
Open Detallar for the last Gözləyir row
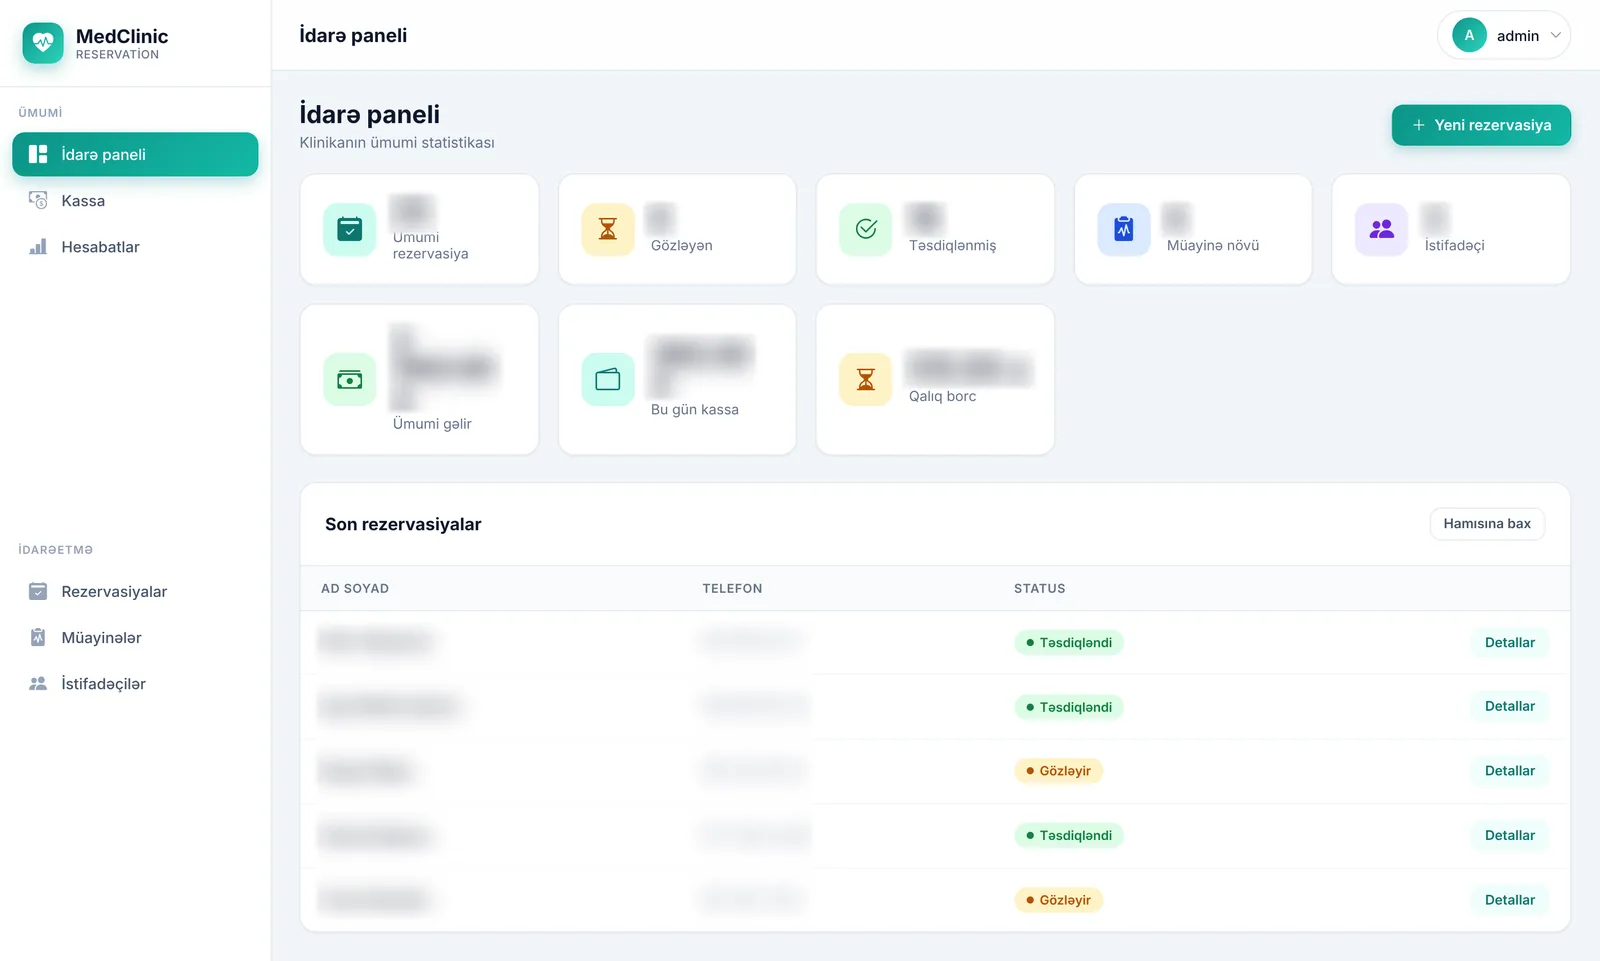pyautogui.click(x=1509, y=899)
